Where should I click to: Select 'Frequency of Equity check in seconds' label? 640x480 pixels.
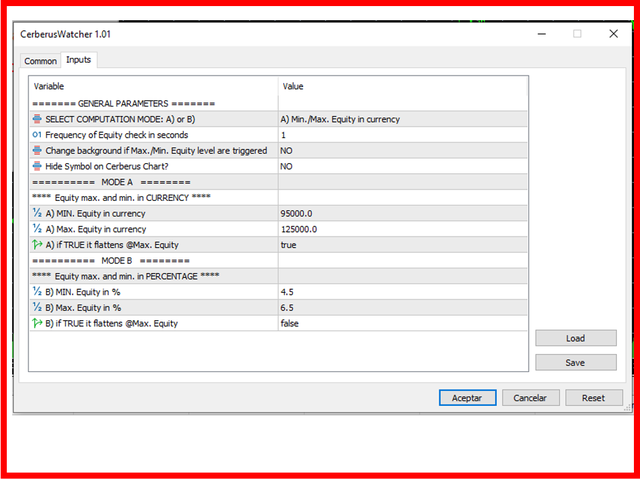117,135
